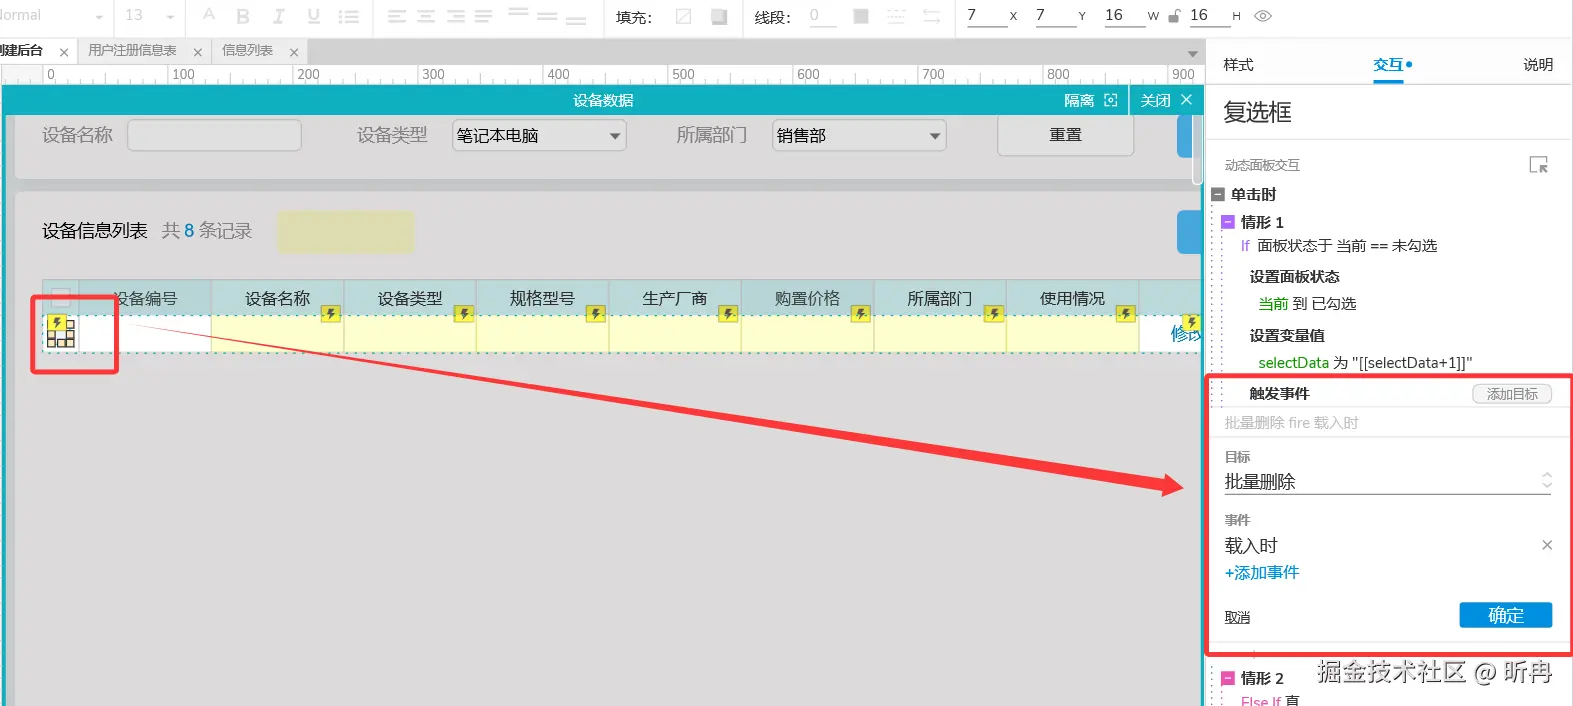Switch to the 用户注册信息表 page tab

click(x=132, y=50)
